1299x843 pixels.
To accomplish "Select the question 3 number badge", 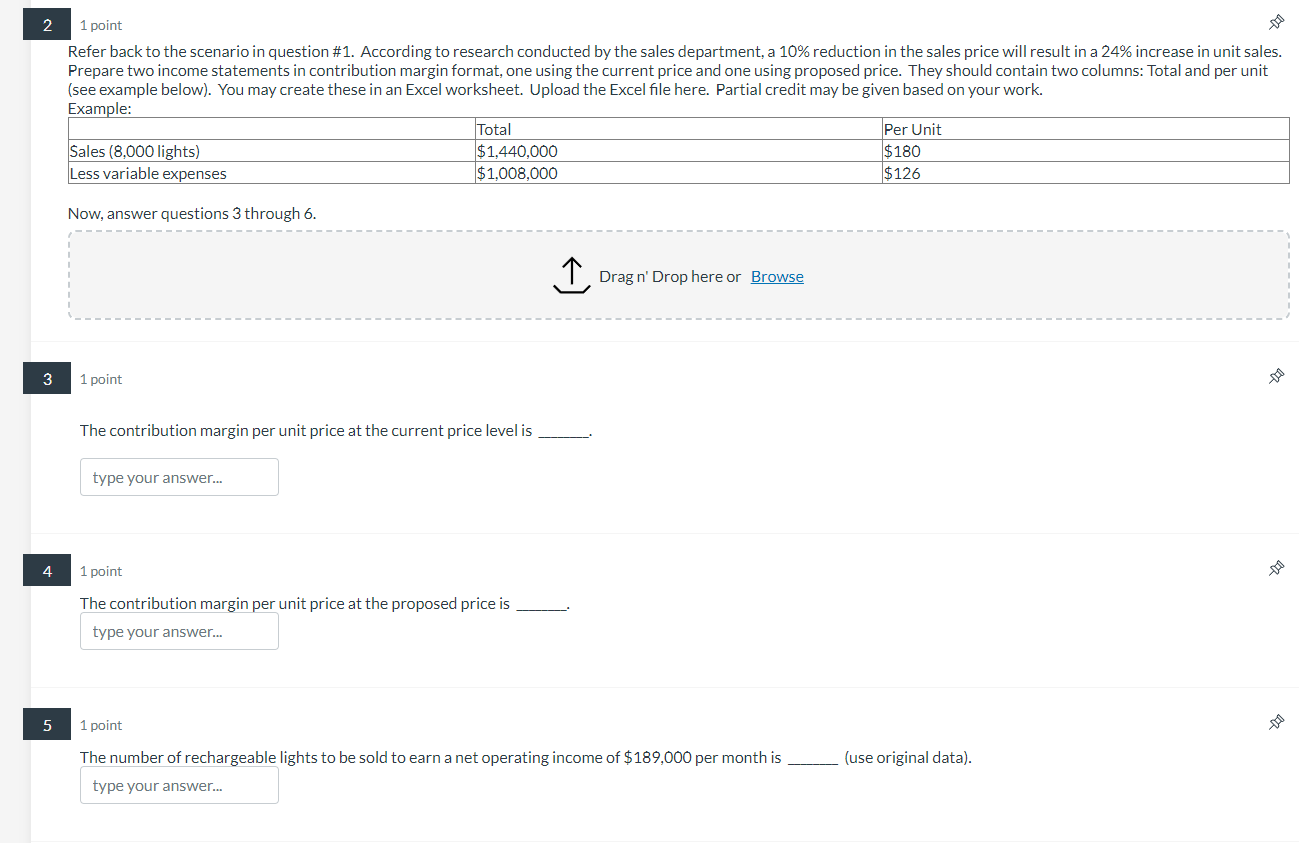I will click(47, 379).
